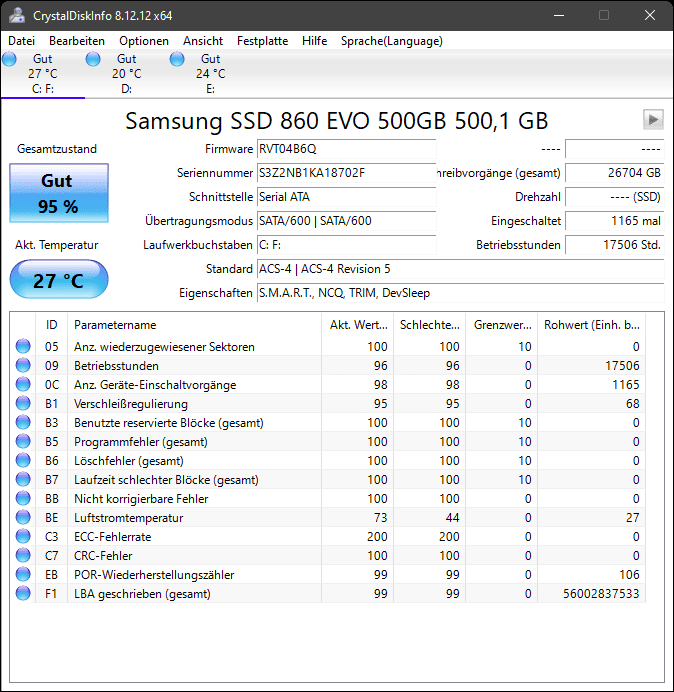Click the CrystalDiskInfo app icon in title bar
The image size is (674, 692).
point(17,15)
